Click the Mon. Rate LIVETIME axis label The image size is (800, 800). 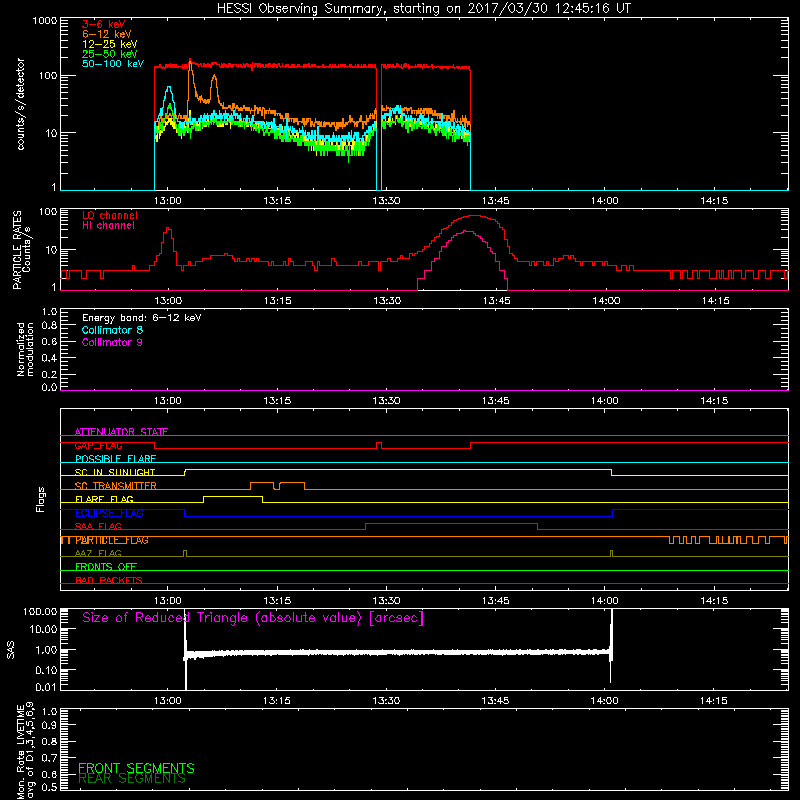pos(26,750)
